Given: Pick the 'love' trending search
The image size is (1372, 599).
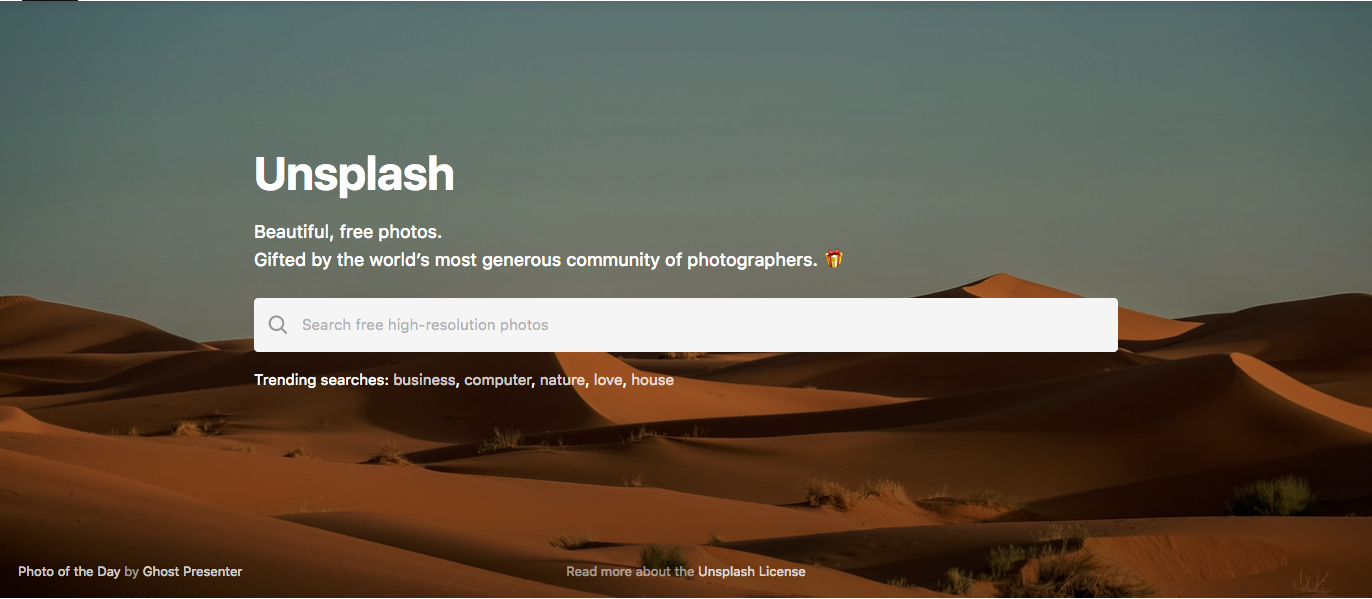Looking at the screenshot, I should 608,380.
